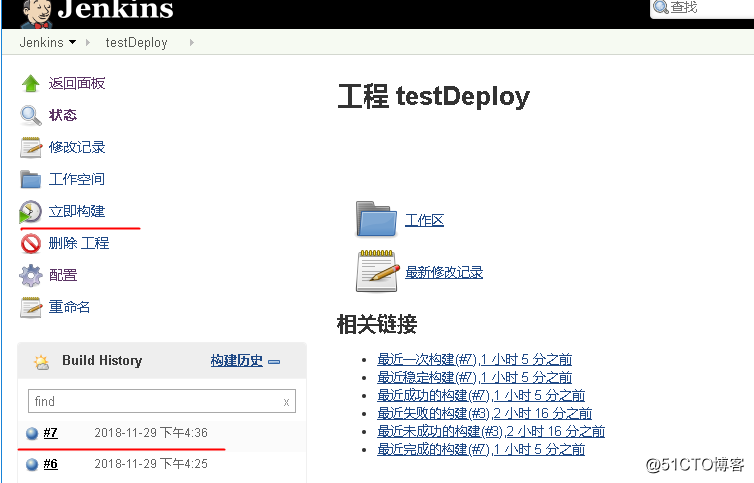The width and height of the screenshot is (754, 483).
Task: Click the 2018-11-29 下午4:36 timestamp
Action: coord(151,433)
